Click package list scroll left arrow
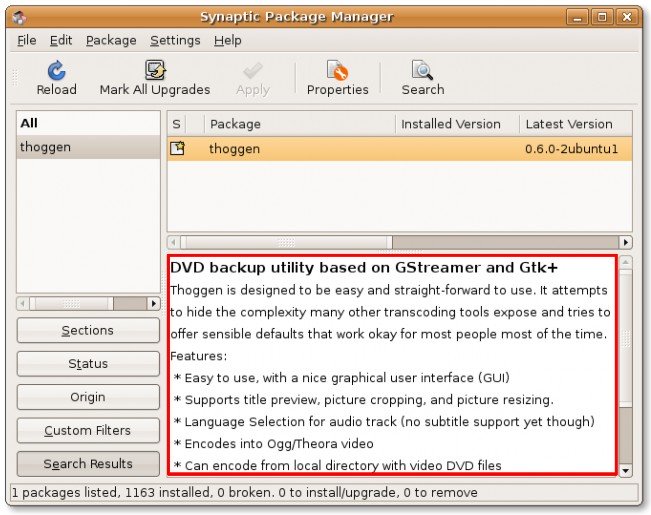Viewport: 651px width, 515px height. [x=174, y=242]
